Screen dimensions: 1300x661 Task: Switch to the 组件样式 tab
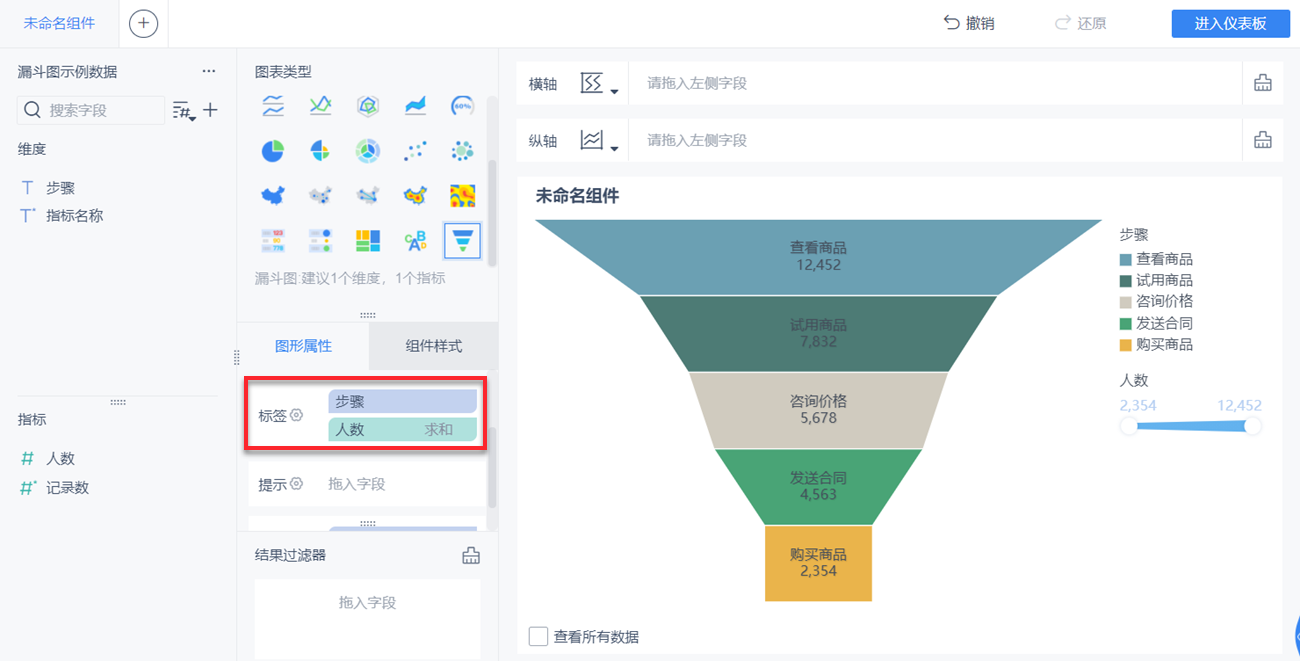click(x=433, y=346)
